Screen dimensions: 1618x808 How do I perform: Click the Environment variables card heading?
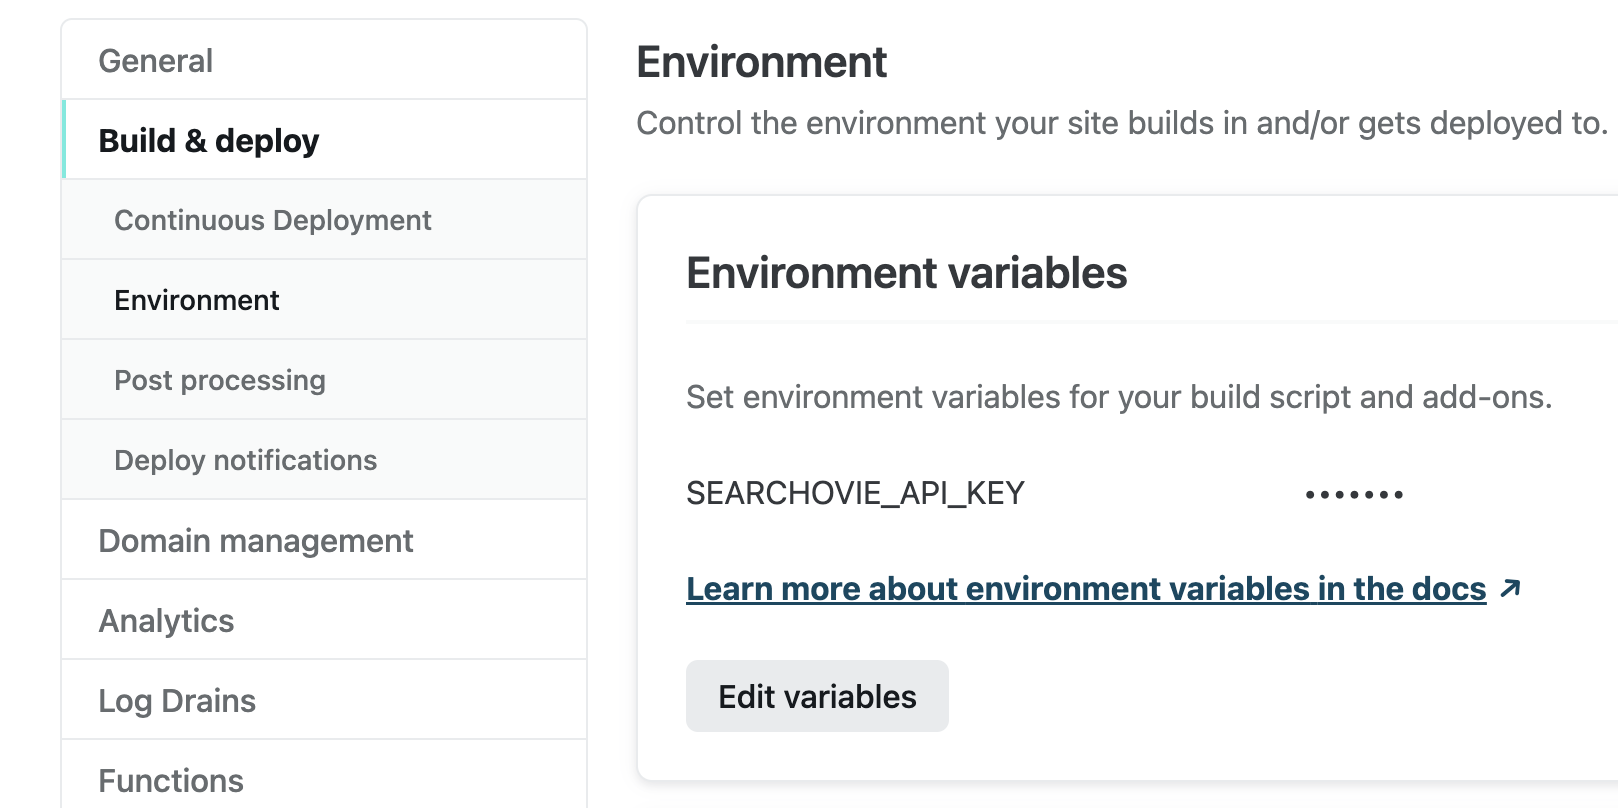coord(906,272)
